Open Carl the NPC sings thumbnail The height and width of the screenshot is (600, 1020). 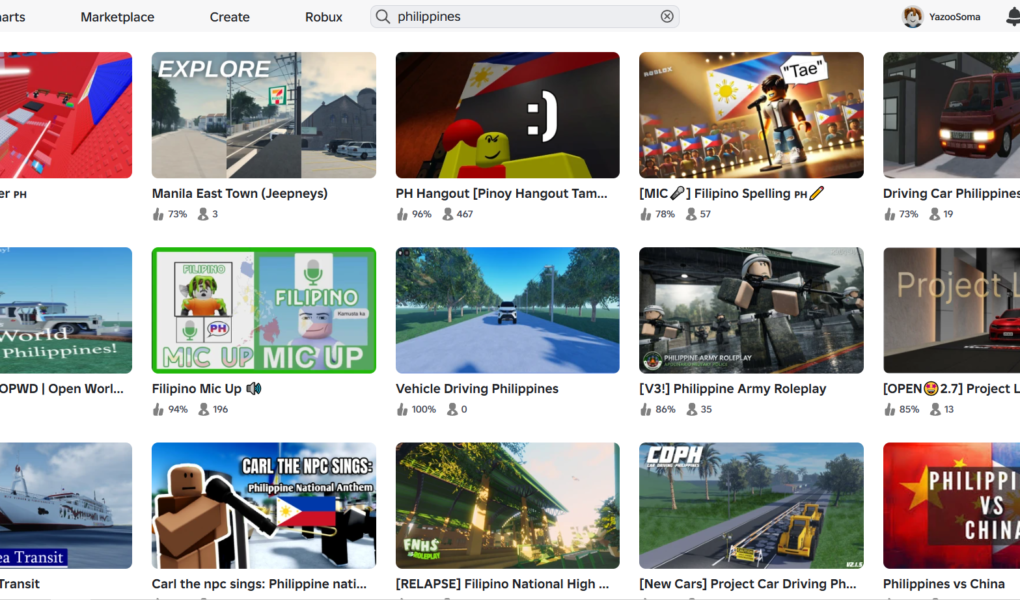(264, 505)
